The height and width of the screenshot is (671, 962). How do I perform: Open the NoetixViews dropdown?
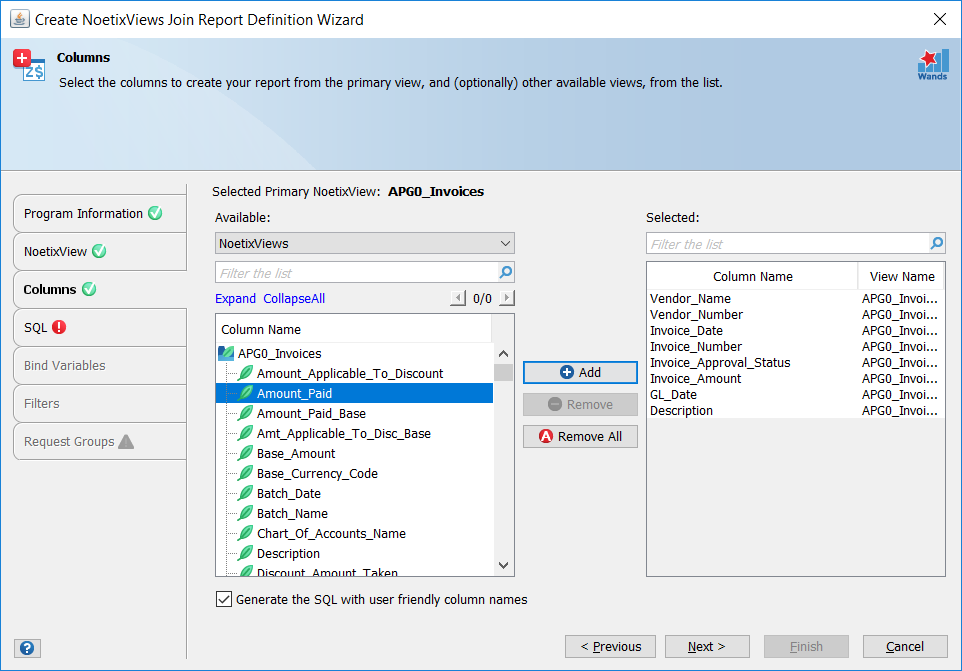[x=365, y=243]
